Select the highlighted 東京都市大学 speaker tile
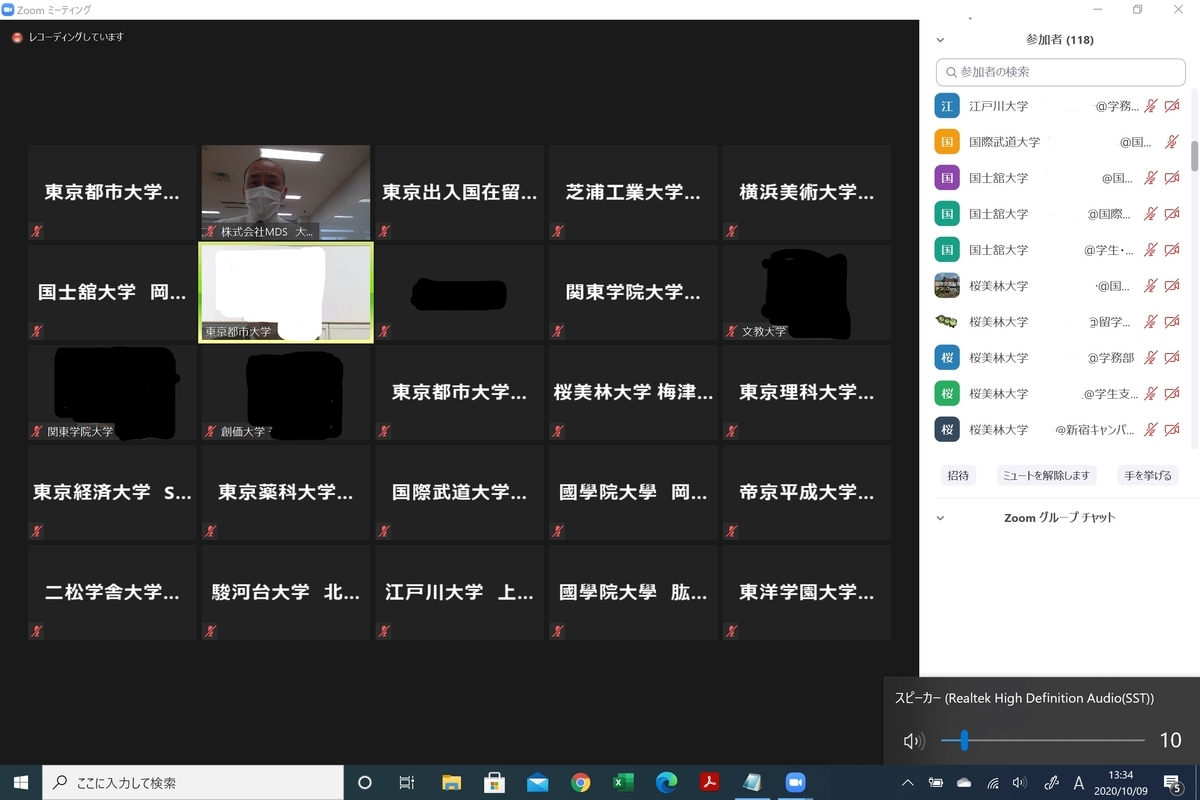 tap(286, 292)
